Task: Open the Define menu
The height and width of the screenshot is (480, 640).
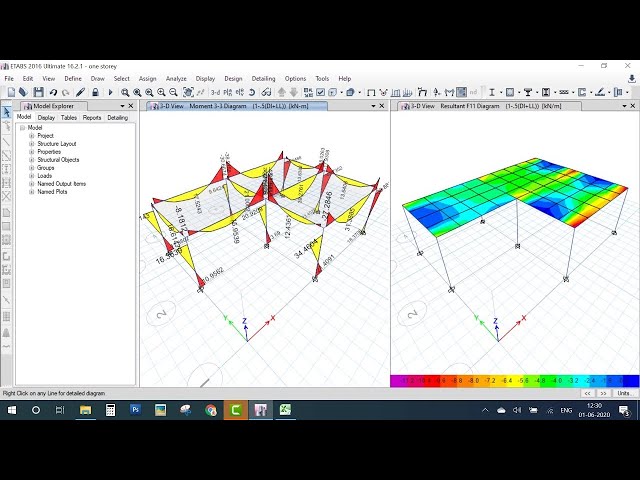Action: (x=73, y=78)
